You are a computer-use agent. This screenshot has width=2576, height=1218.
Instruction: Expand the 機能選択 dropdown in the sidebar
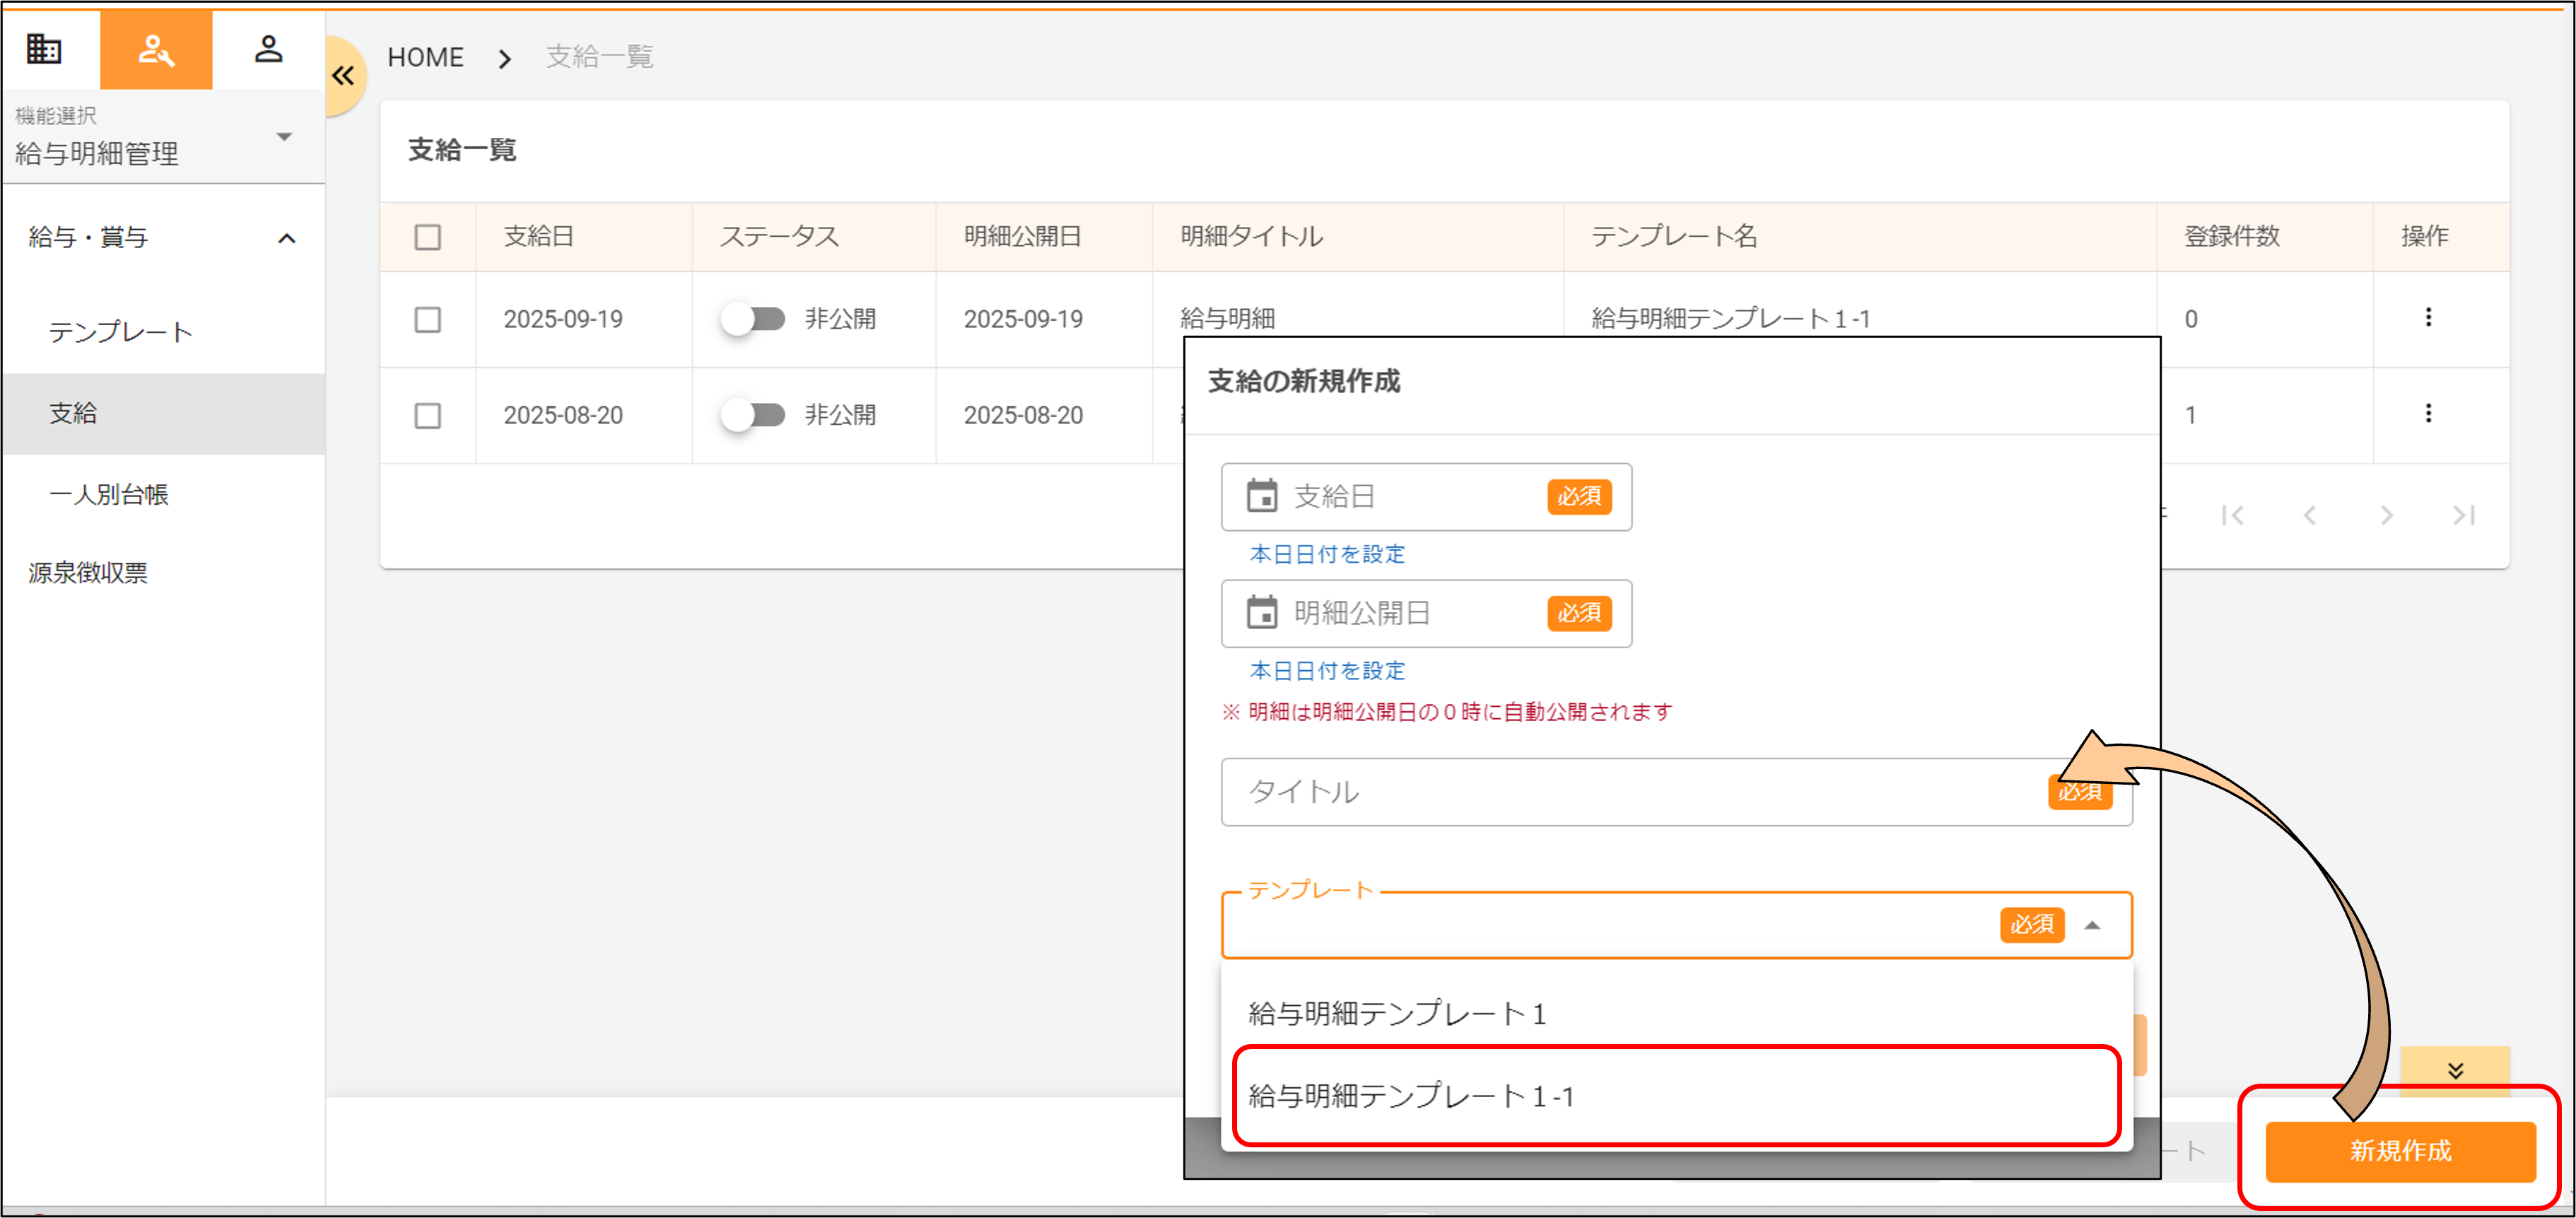point(285,137)
